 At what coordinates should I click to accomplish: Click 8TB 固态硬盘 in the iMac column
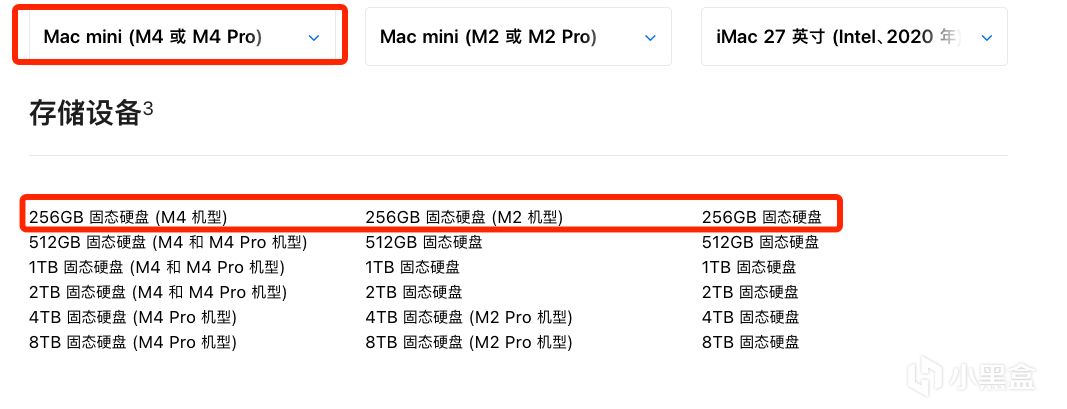(750, 342)
